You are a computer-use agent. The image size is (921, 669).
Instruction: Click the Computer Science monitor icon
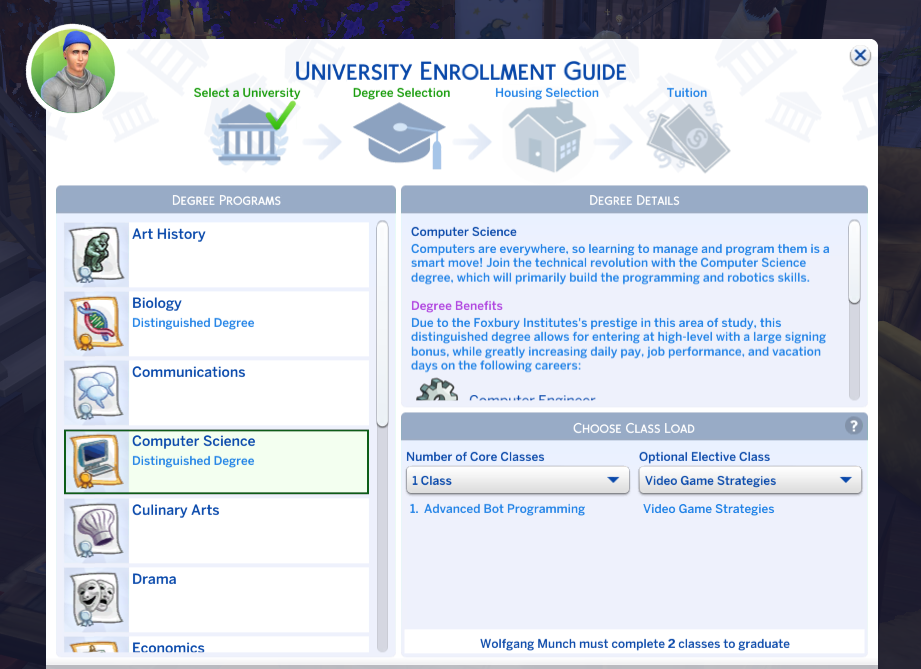(x=96, y=462)
